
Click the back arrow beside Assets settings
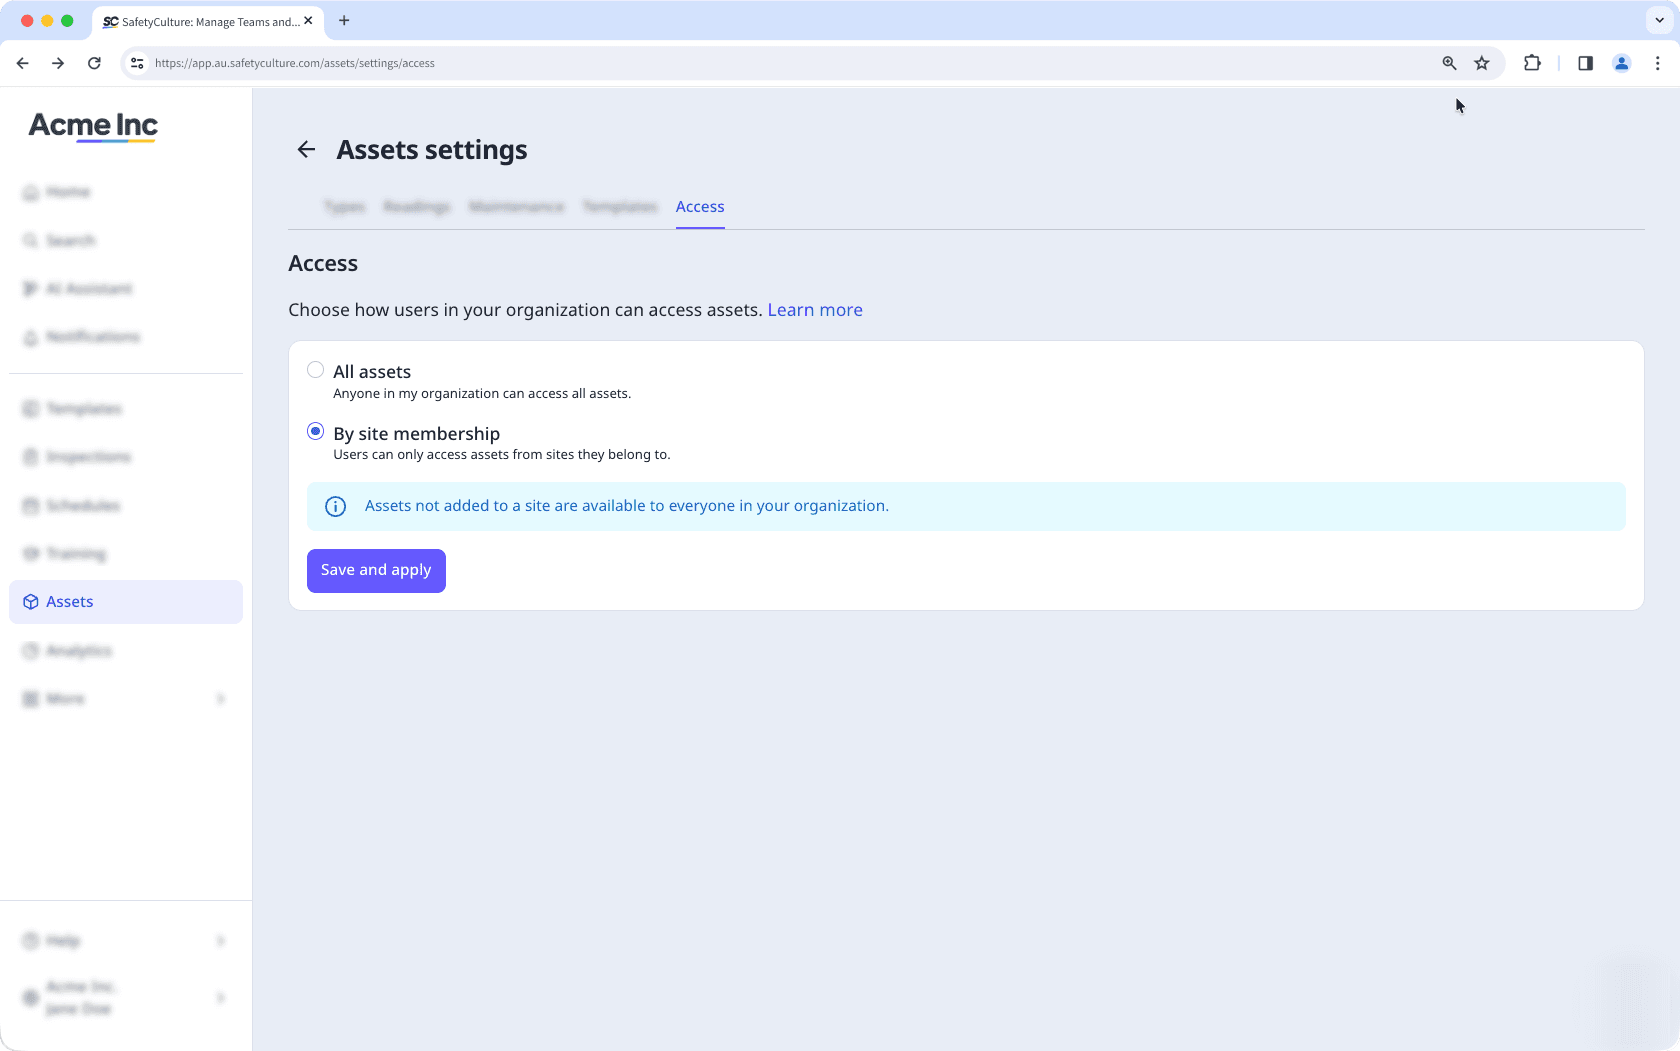pos(306,149)
